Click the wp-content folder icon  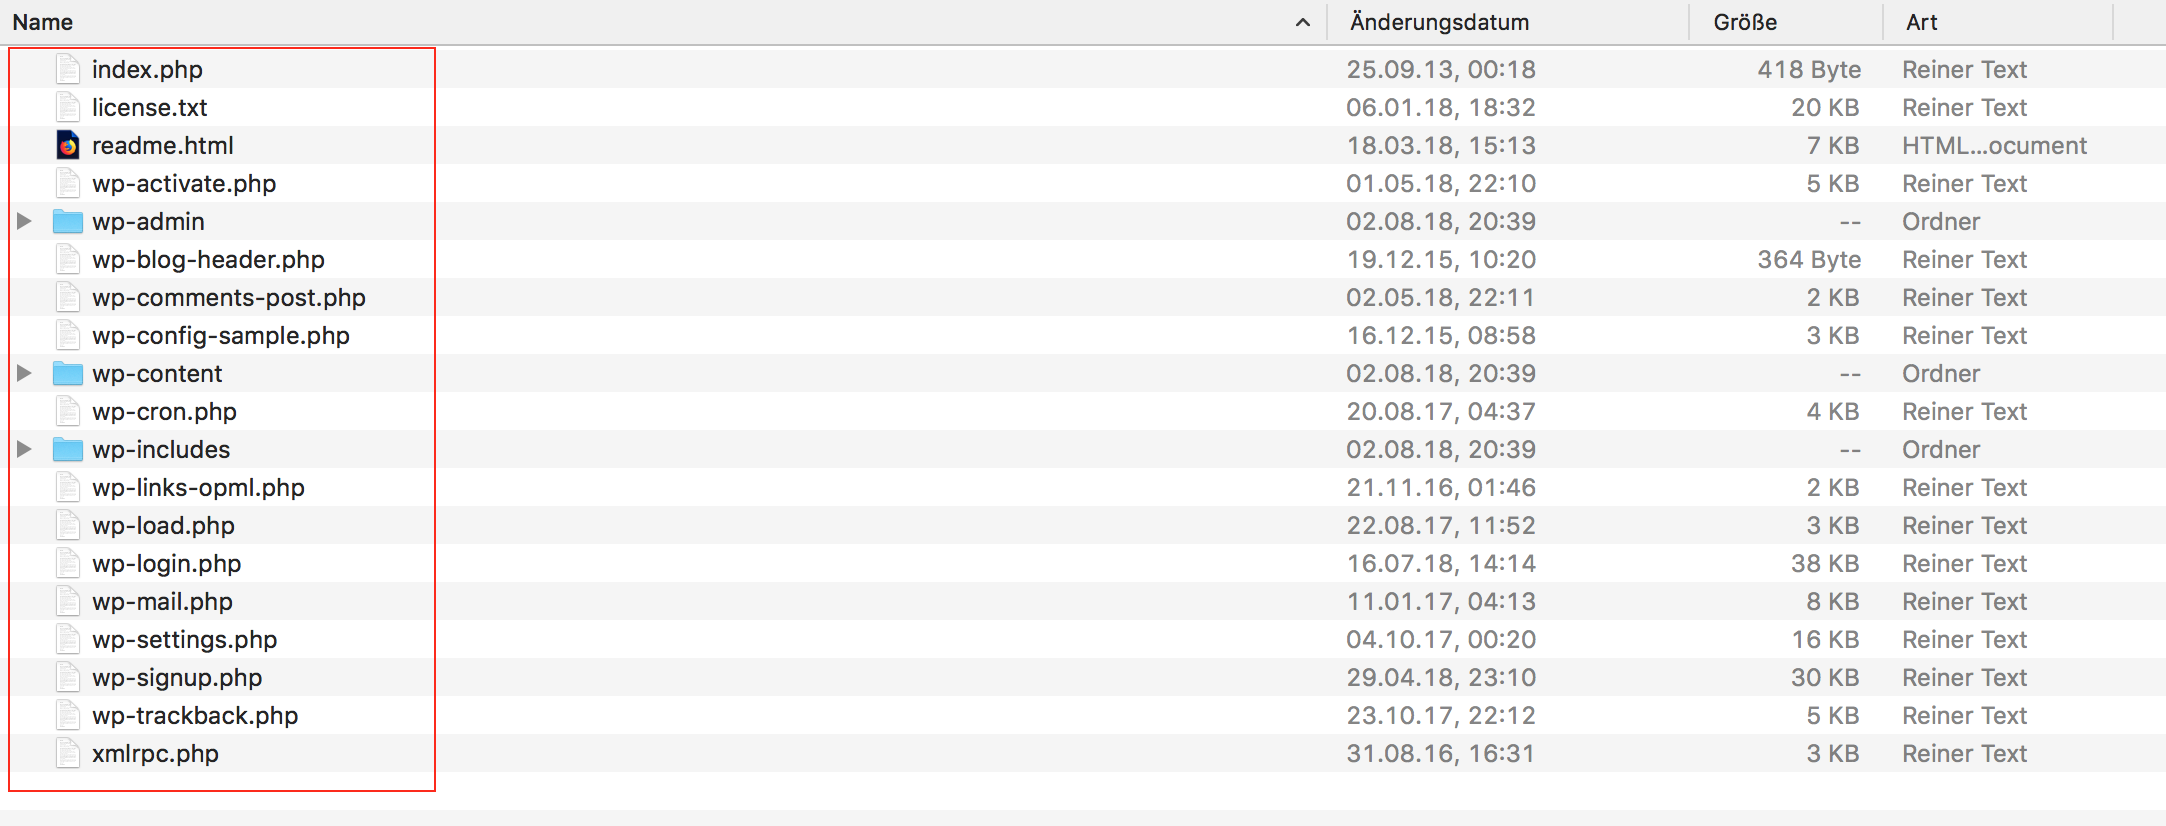pos(68,374)
